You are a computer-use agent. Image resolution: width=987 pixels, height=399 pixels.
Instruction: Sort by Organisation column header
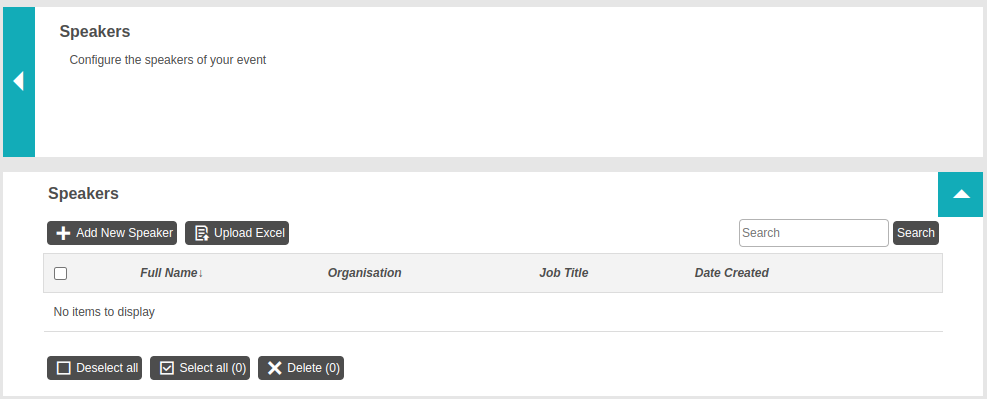364,273
